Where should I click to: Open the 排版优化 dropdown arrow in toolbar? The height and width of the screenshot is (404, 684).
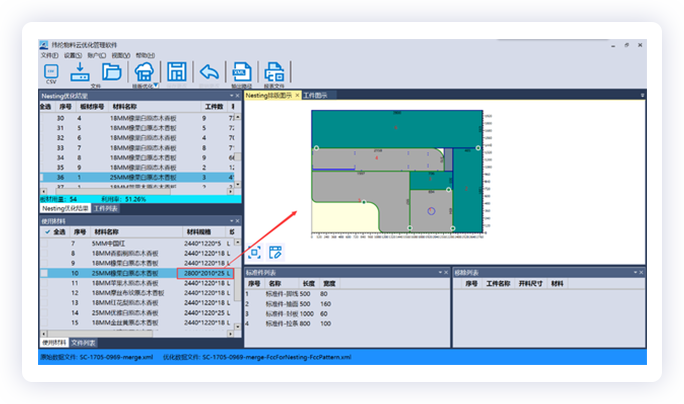point(156,86)
